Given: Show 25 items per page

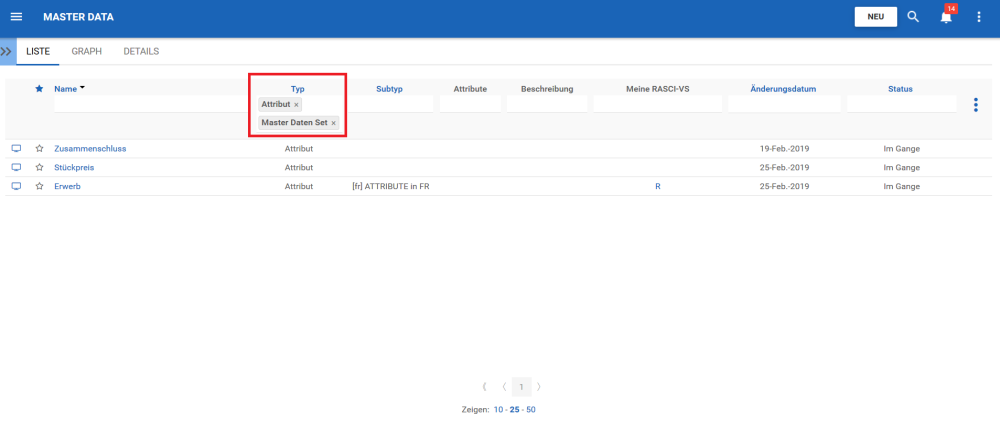Looking at the screenshot, I should pyautogui.click(x=514, y=410).
